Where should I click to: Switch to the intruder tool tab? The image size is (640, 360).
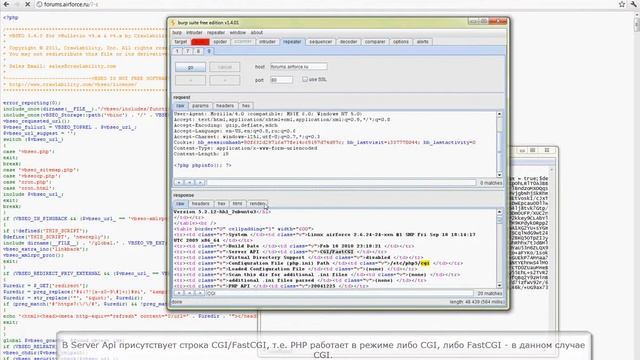[267, 42]
